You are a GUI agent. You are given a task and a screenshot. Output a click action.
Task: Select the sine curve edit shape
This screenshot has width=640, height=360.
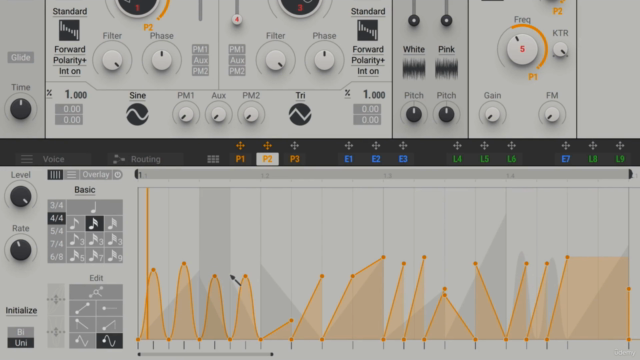pos(82,341)
